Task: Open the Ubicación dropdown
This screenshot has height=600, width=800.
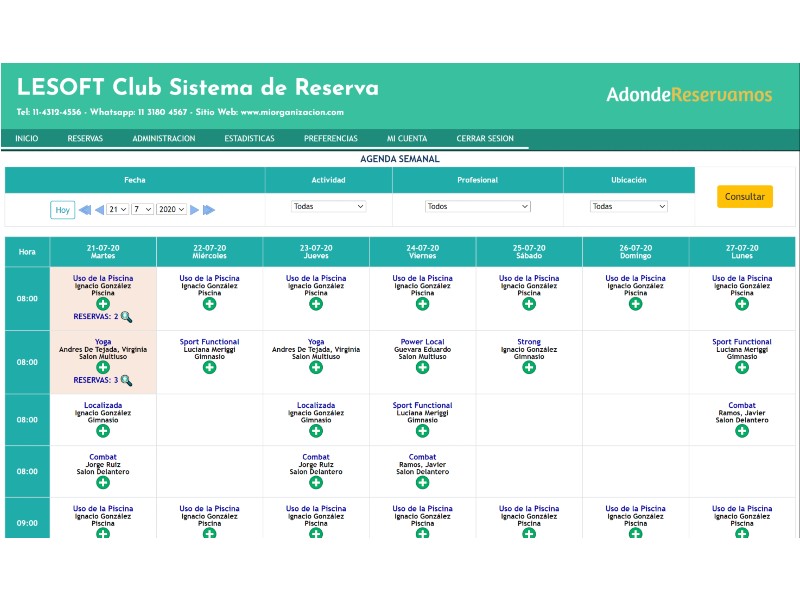Action: click(x=628, y=207)
